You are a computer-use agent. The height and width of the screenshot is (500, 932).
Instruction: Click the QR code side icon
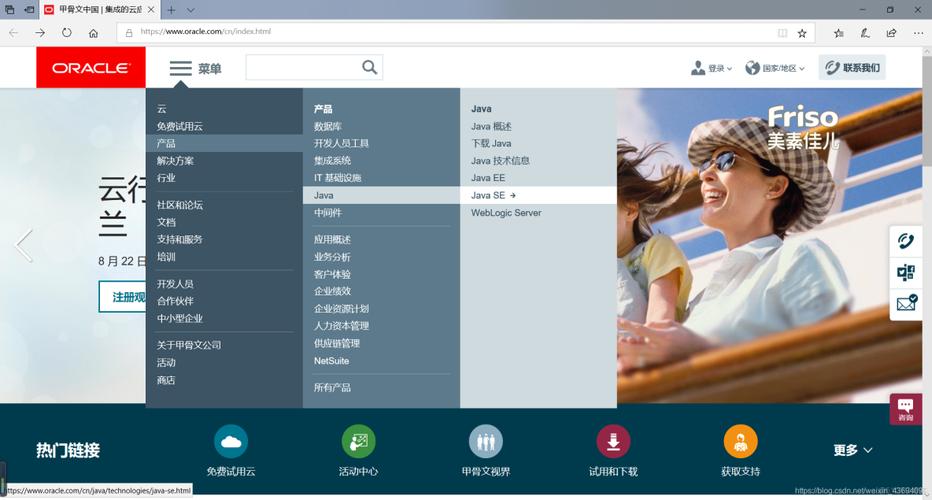pyautogui.click(x=906, y=273)
